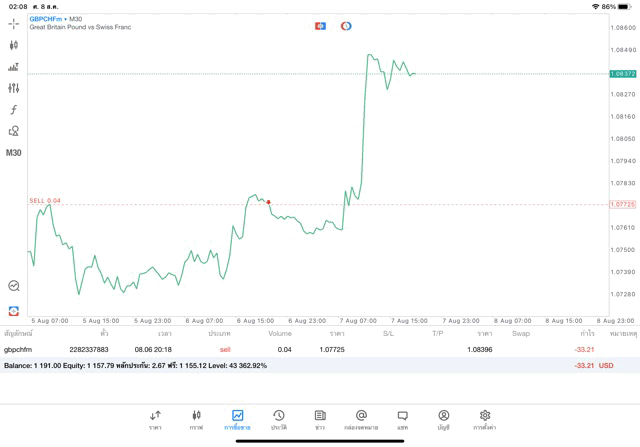Tap the red-blue square icon above chart
Viewport: 640px width, 447px height.
[x=320, y=26]
